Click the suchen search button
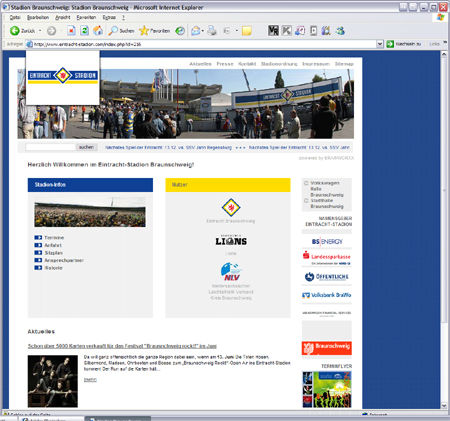This screenshot has height=421, width=450. click(86, 147)
